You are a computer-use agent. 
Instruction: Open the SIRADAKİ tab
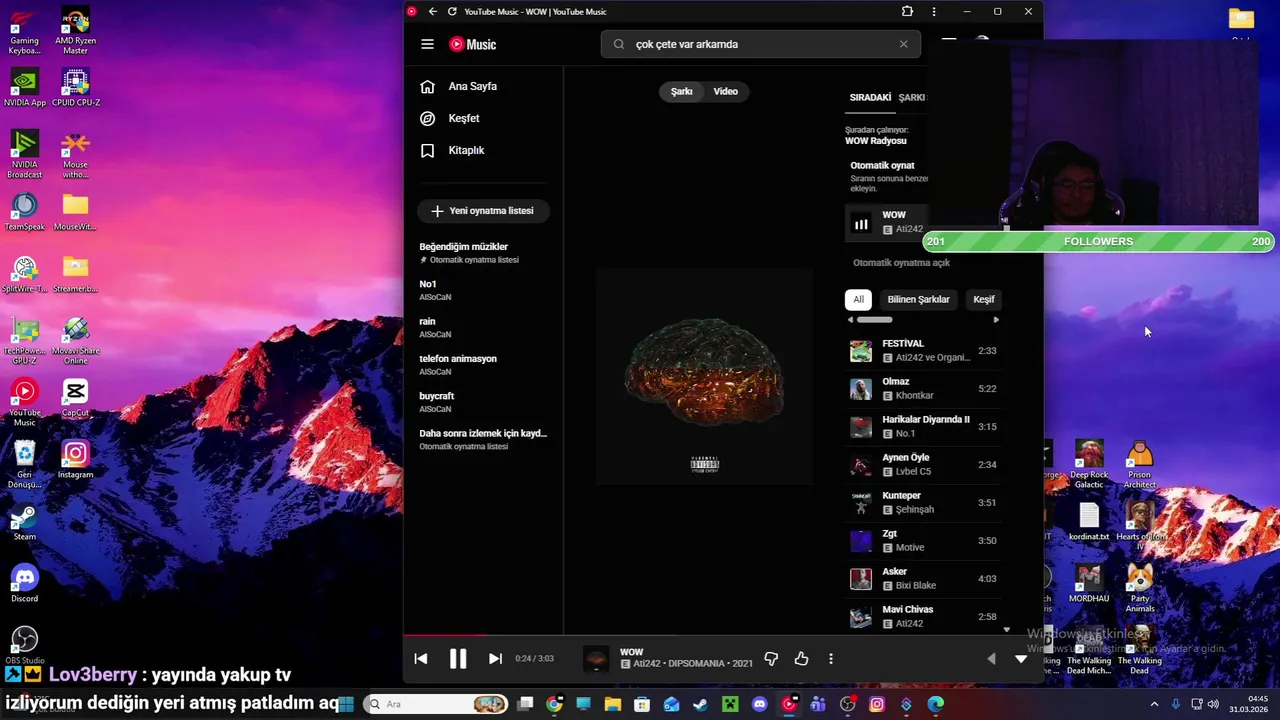(870, 97)
